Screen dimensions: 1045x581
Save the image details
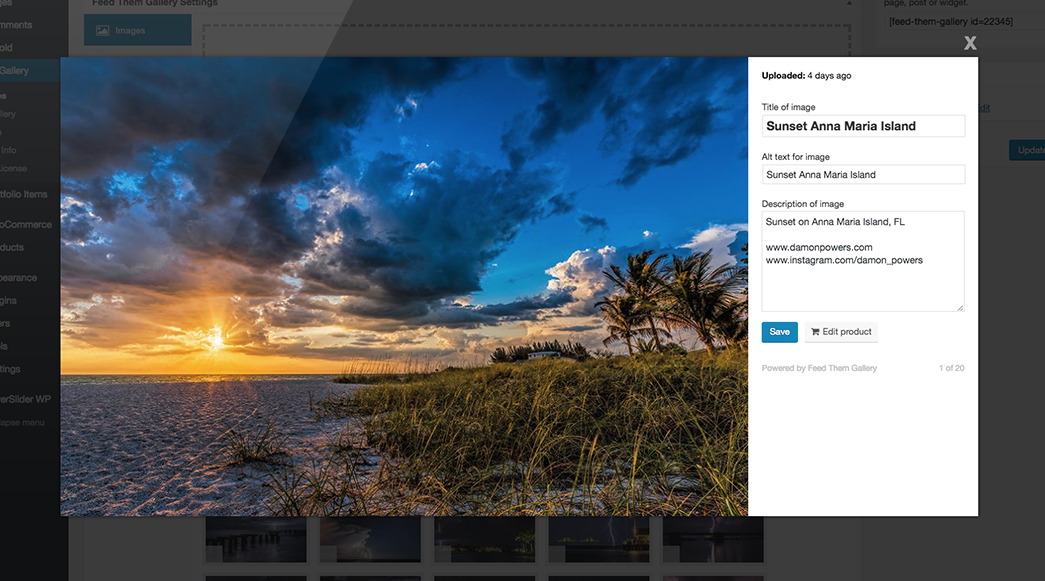tap(780, 332)
